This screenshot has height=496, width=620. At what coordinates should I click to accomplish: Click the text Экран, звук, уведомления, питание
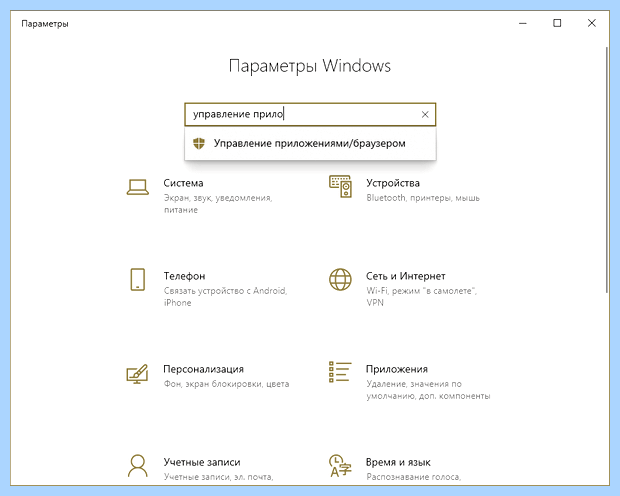(218, 204)
